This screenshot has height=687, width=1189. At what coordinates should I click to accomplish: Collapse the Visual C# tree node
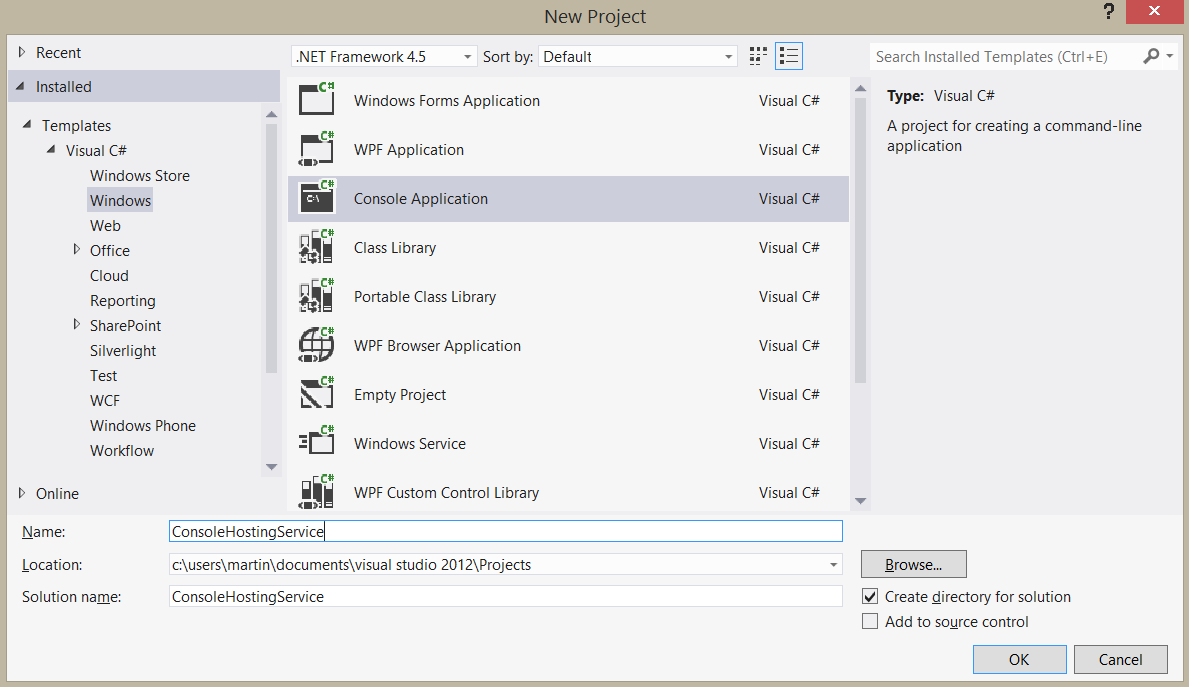point(52,149)
